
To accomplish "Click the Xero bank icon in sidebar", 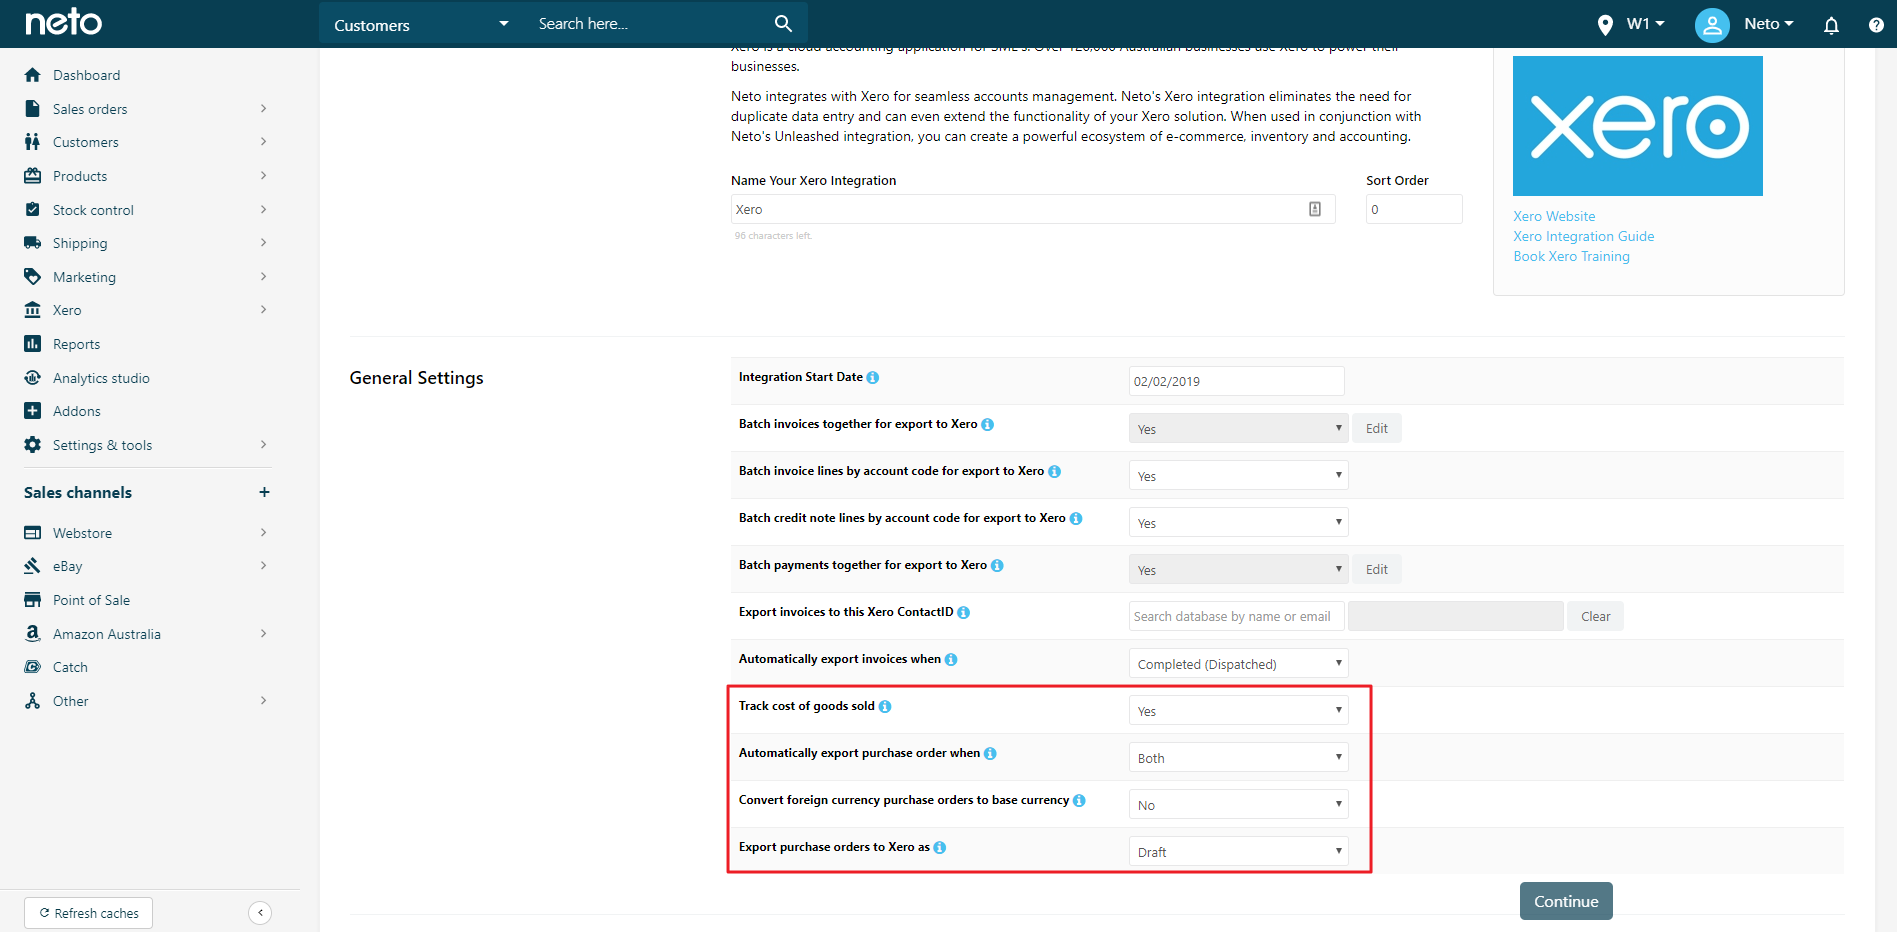I will pyautogui.click(x=33, y=310).
